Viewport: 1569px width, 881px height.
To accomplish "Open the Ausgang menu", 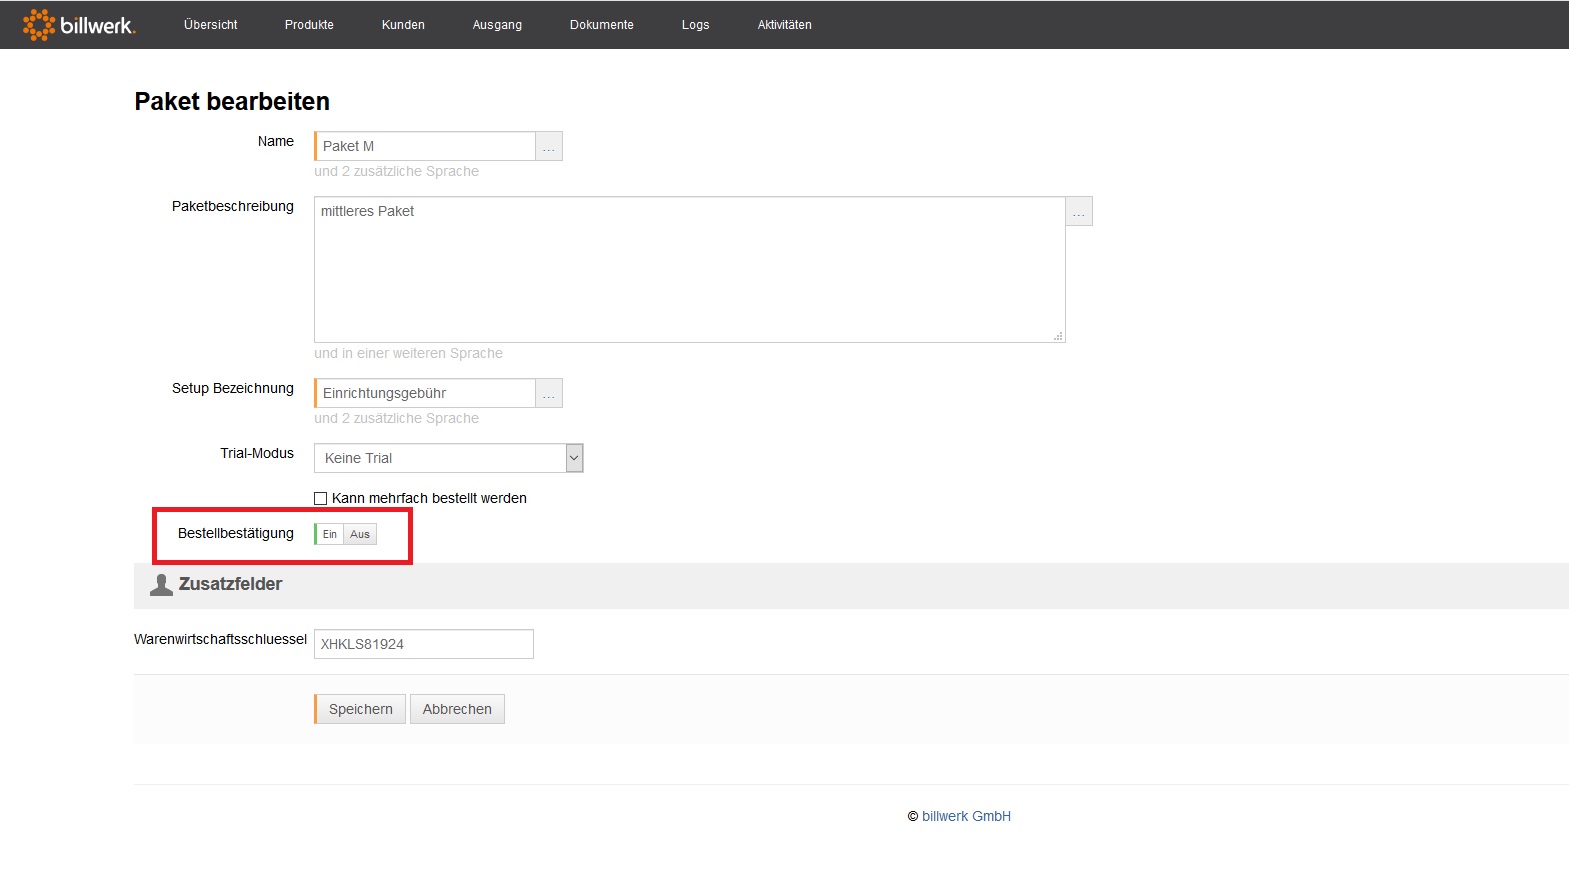I will (497, 25).
